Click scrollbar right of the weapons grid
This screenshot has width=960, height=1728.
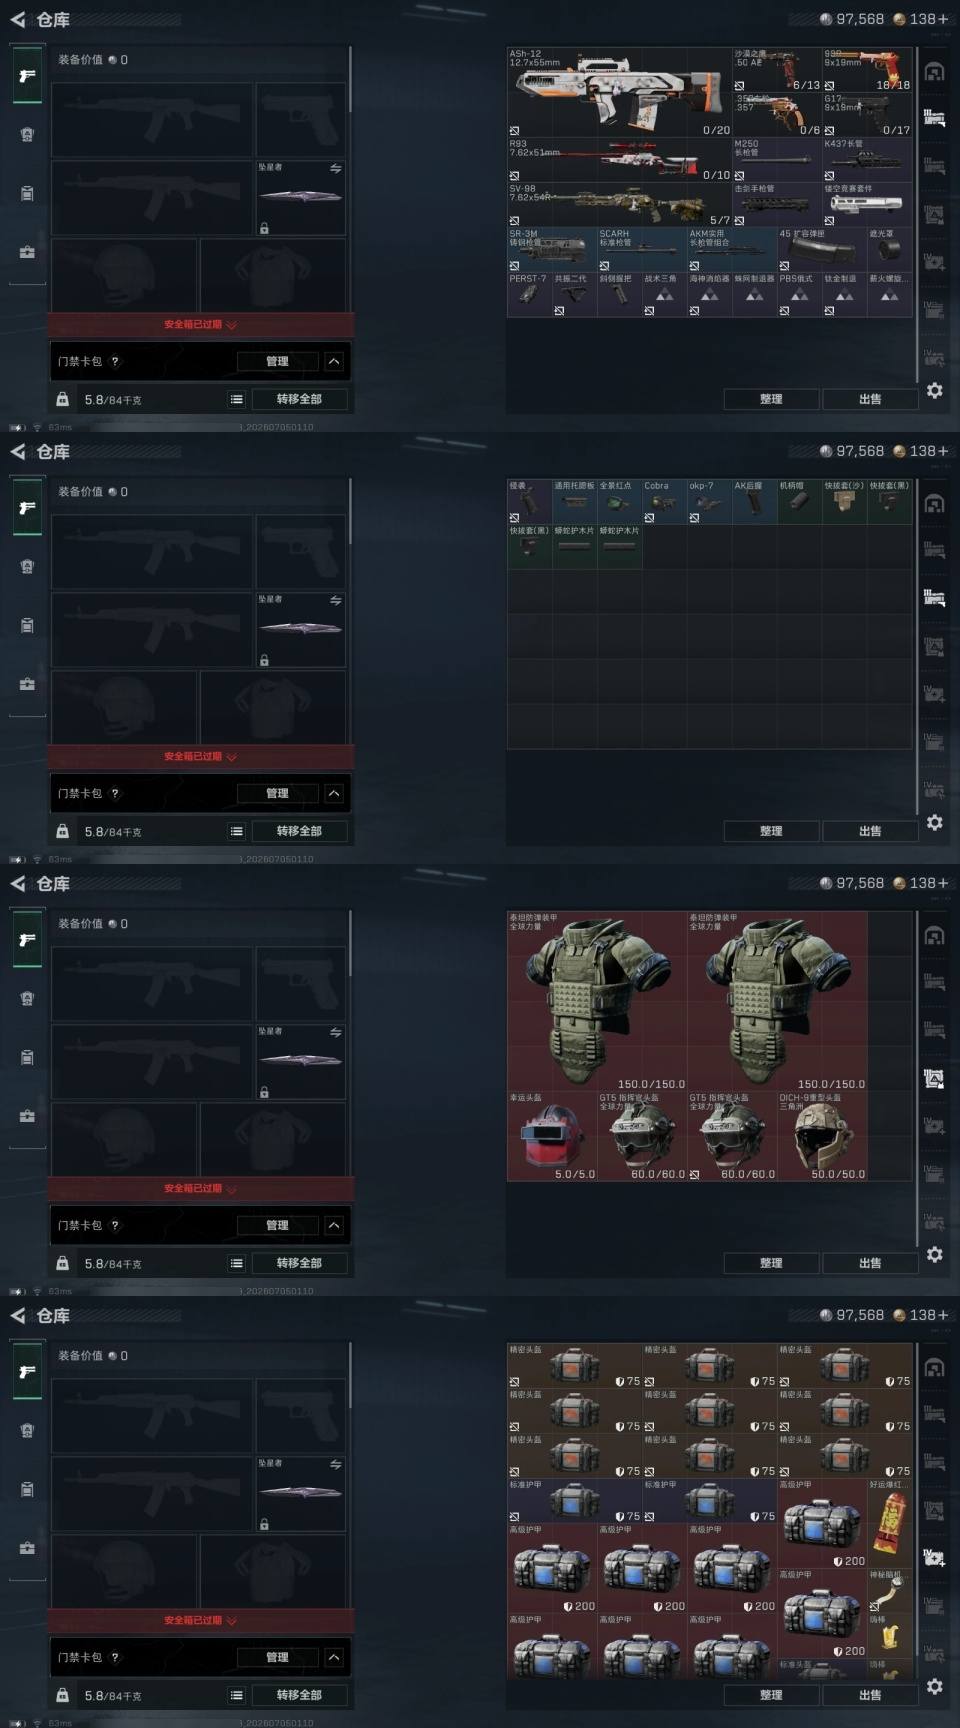click(917, 215)
